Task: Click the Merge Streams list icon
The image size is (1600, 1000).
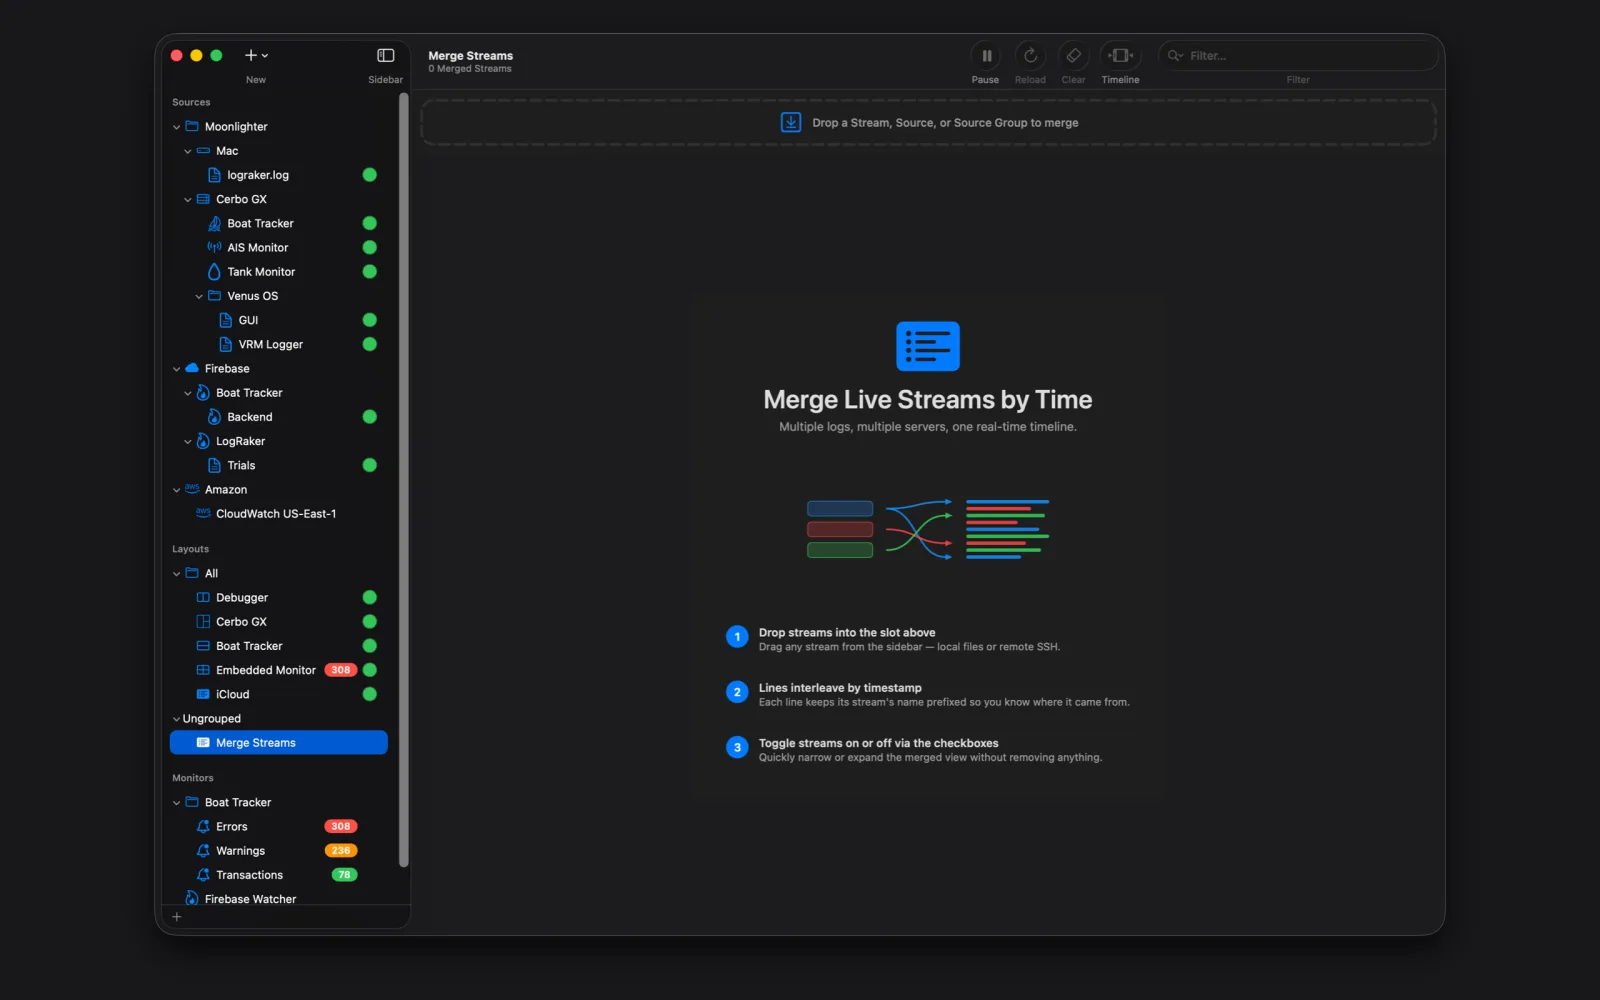Action: [203, 743]
